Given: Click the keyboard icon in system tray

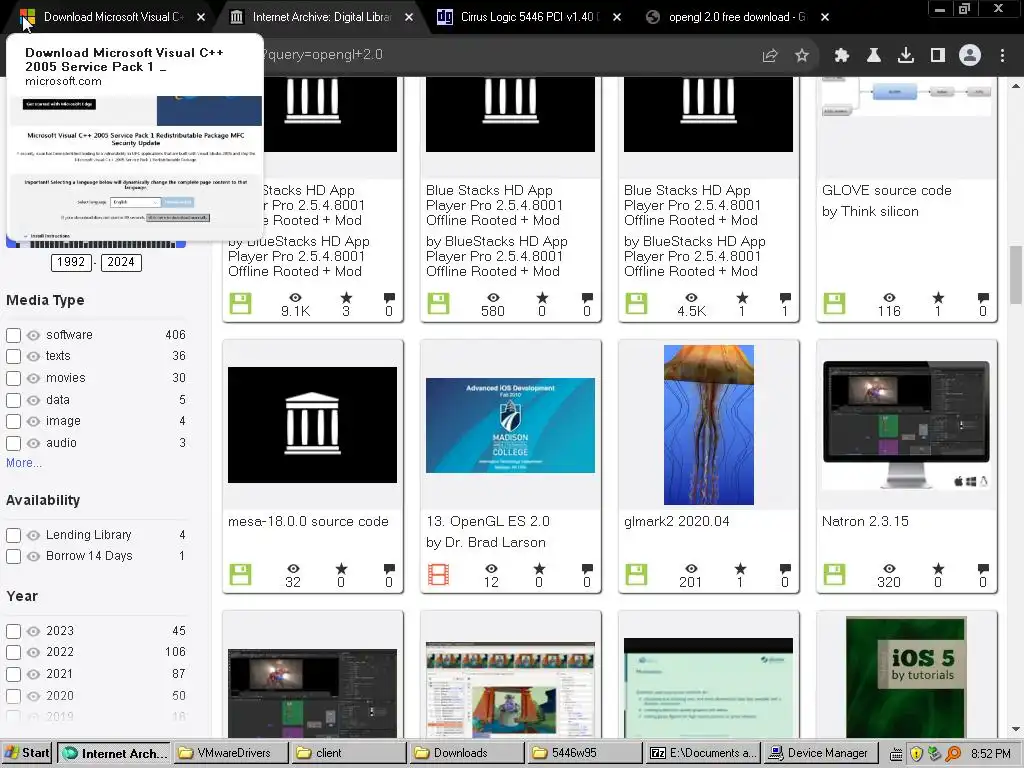Looking at the screenshot, I should (x=897, y=754).
